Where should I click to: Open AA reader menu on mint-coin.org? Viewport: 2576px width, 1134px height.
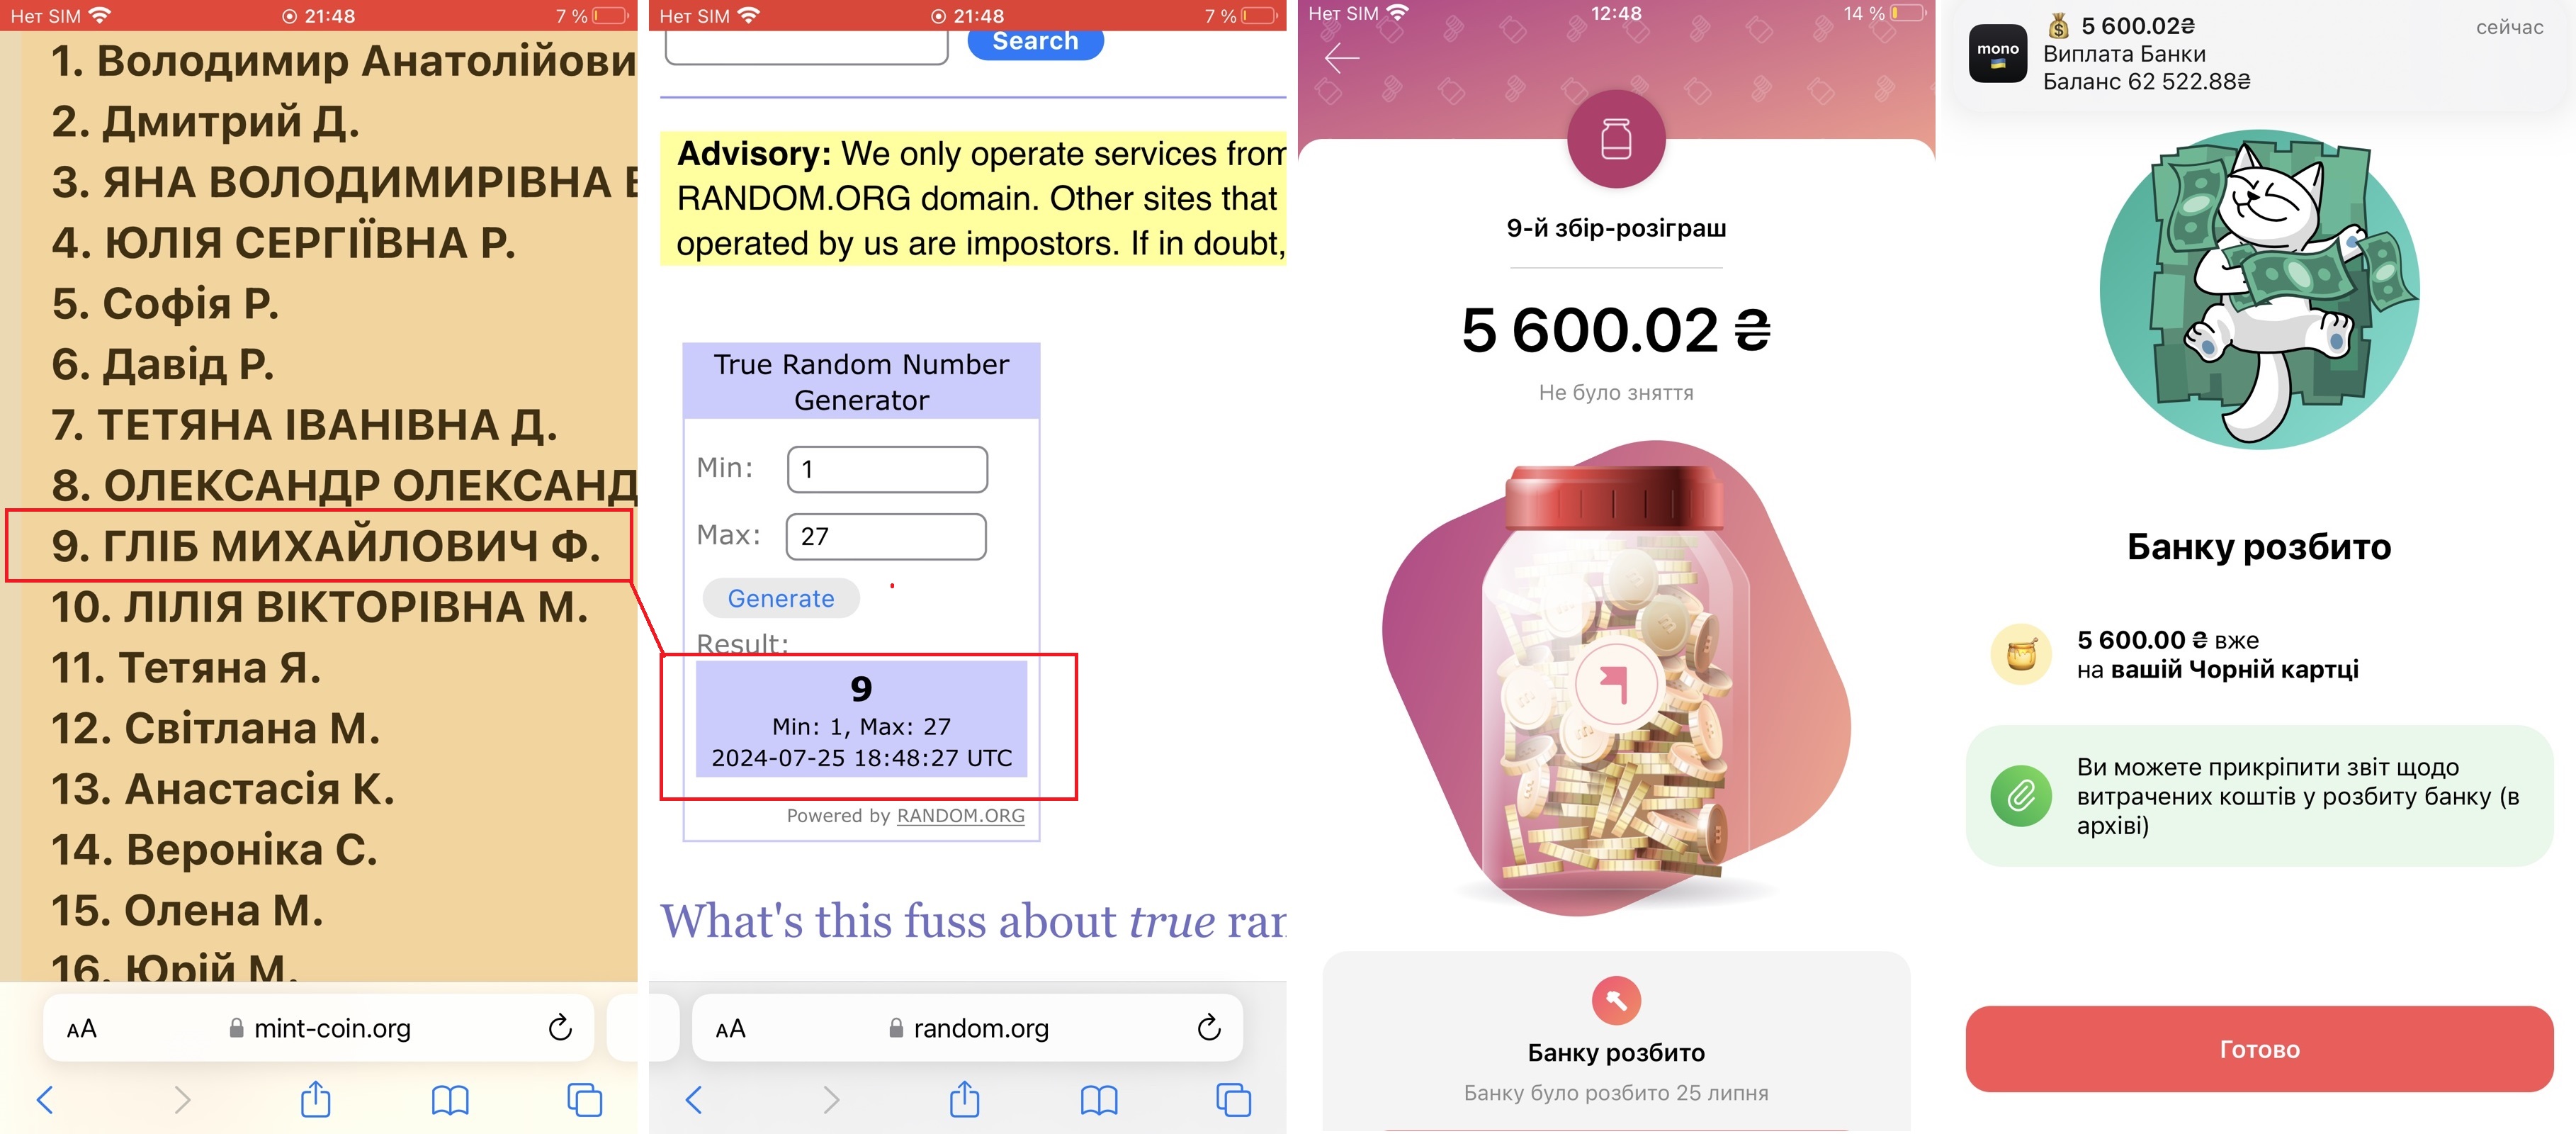pos(82,1028)
